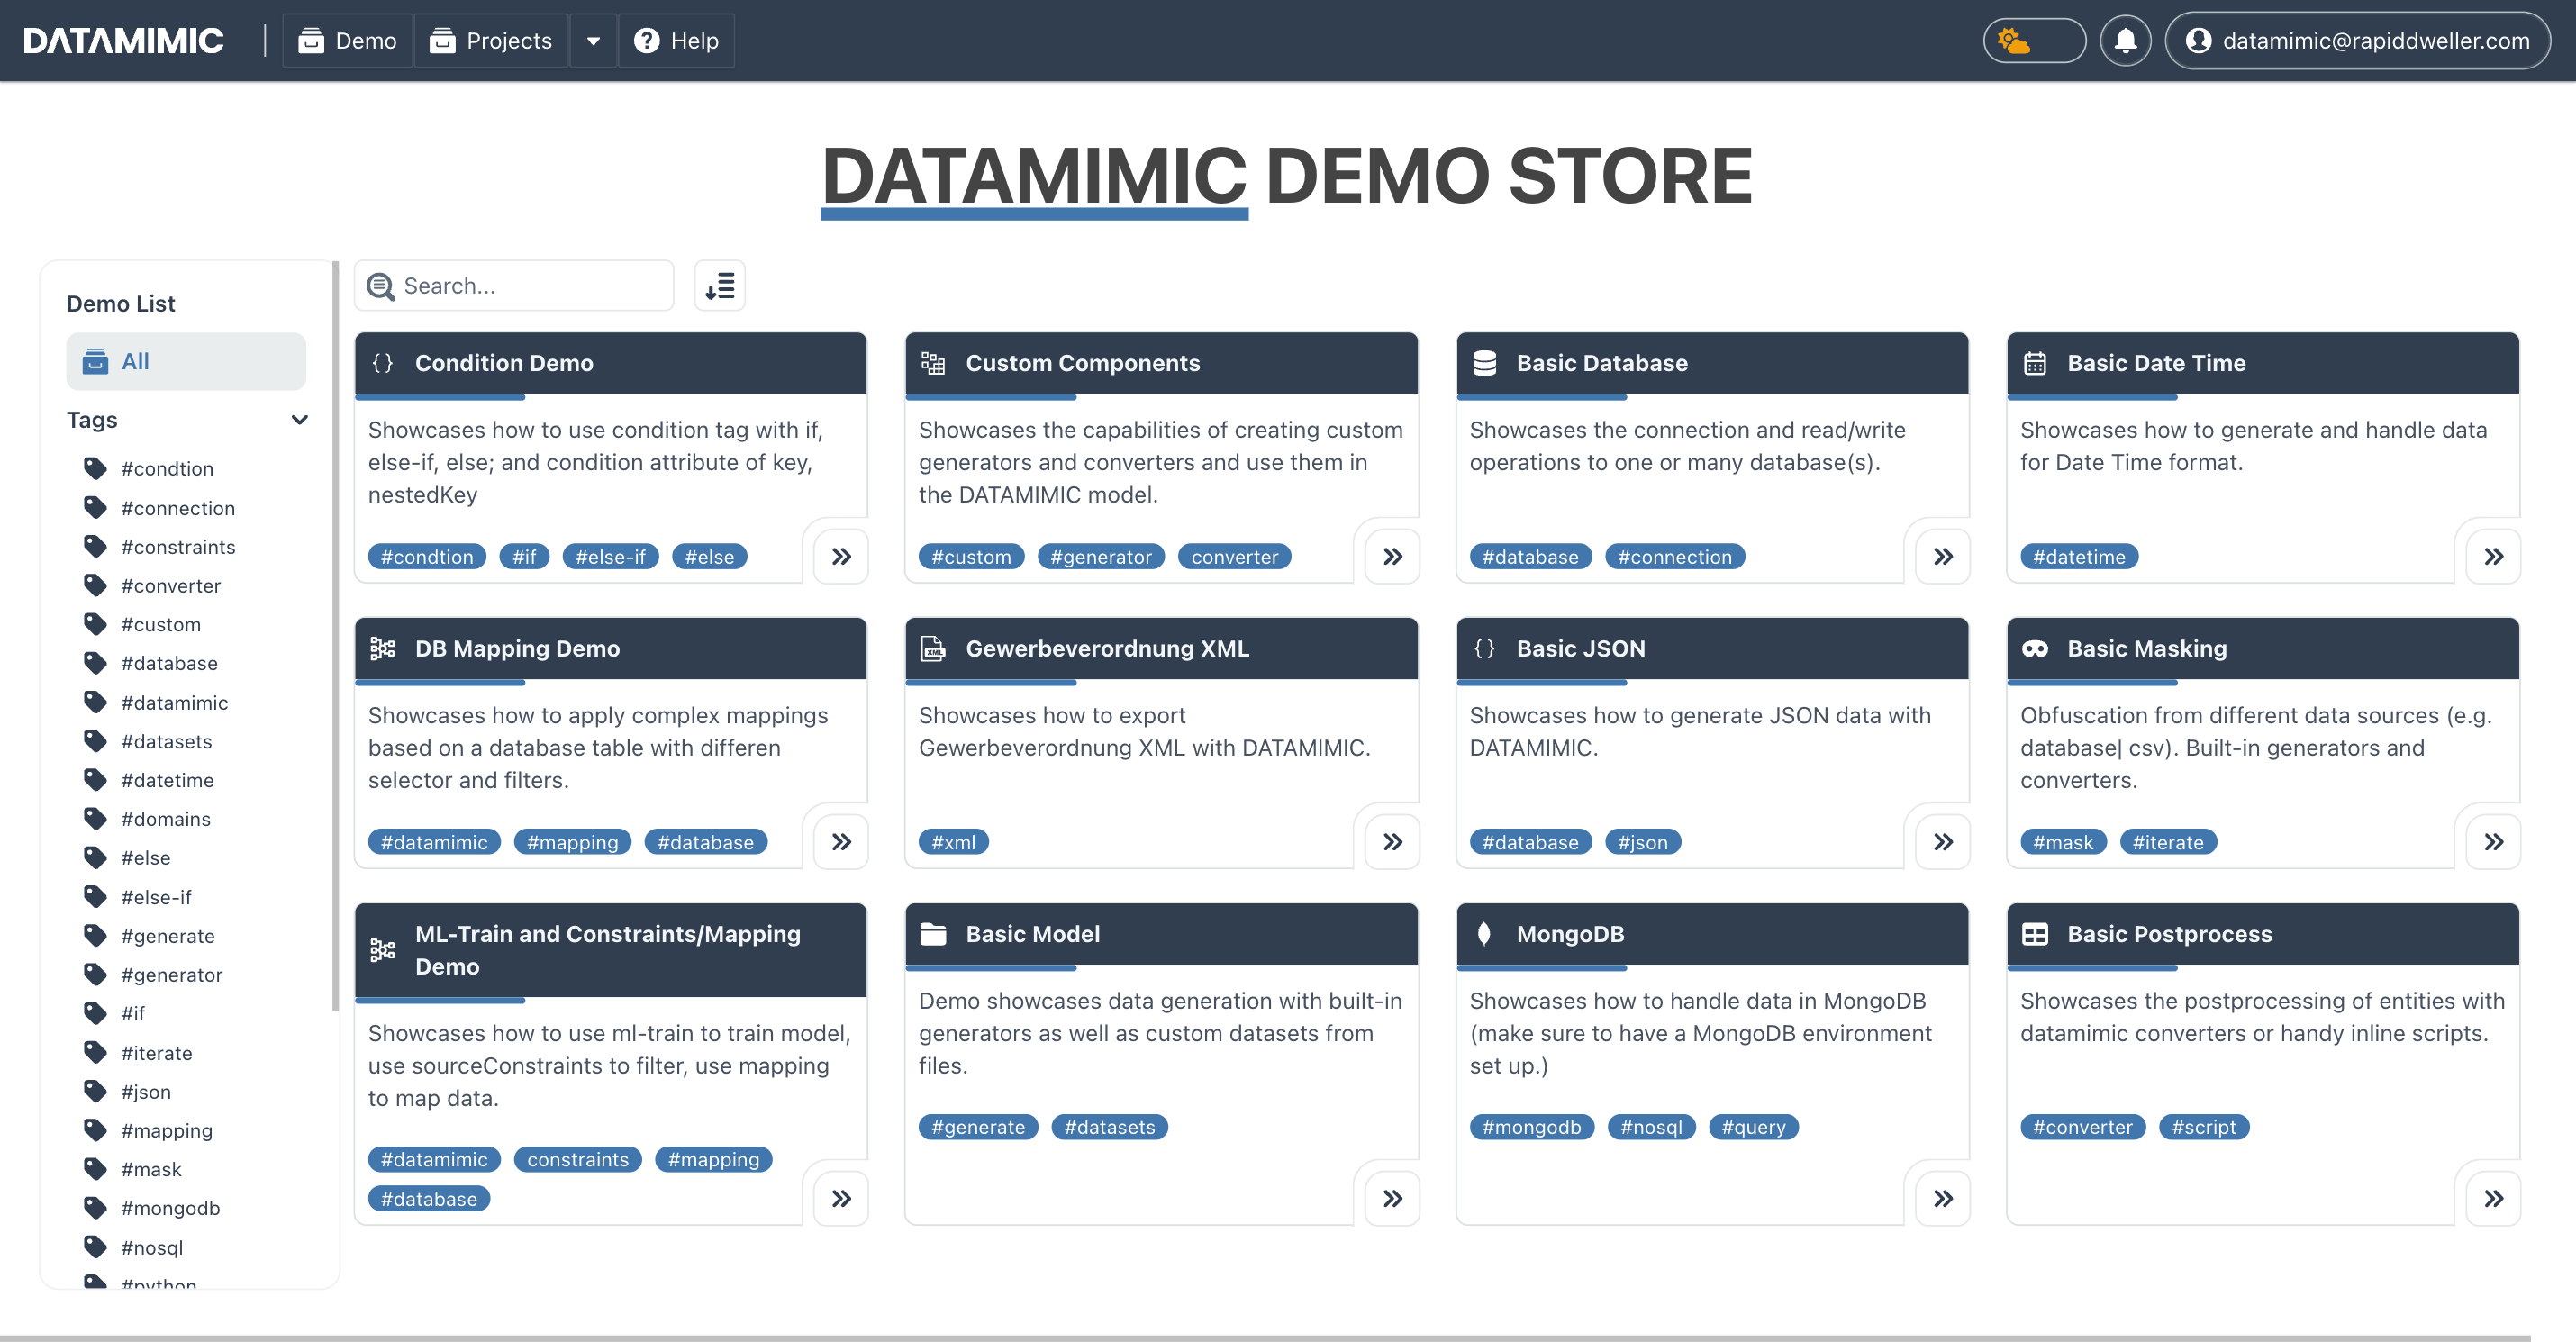2576x1342 pixels.
Task: Click the mask icon on Basic Masking card
Action: click(x=2036, y=648)
